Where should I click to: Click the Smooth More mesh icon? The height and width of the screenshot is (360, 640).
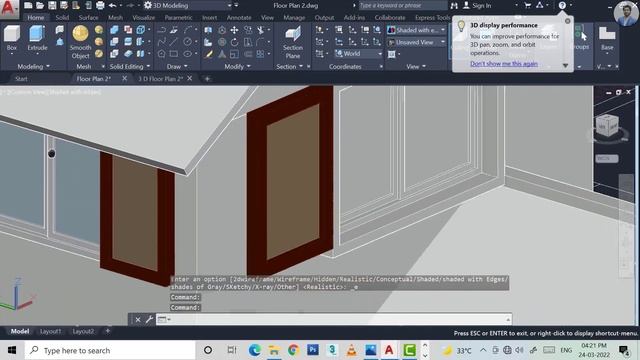click(99, 29)
